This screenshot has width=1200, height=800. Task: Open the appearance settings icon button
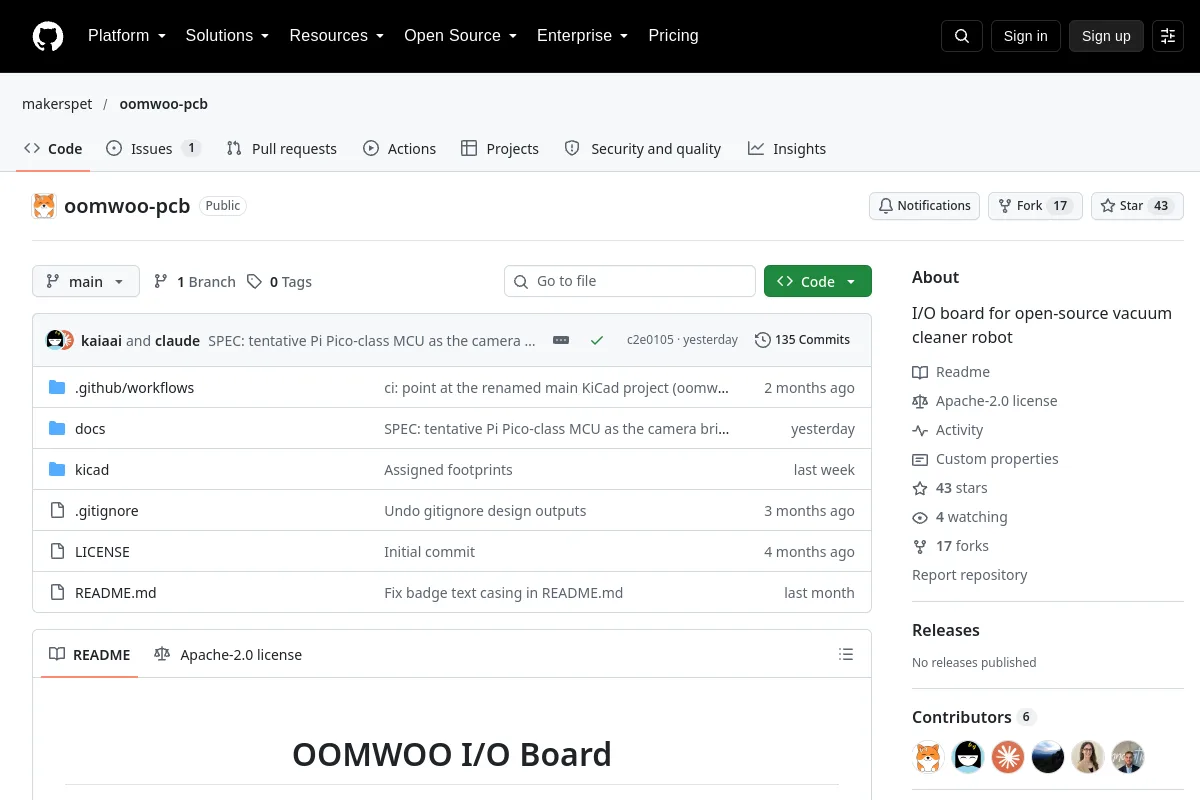click(x=1168, y=36)
